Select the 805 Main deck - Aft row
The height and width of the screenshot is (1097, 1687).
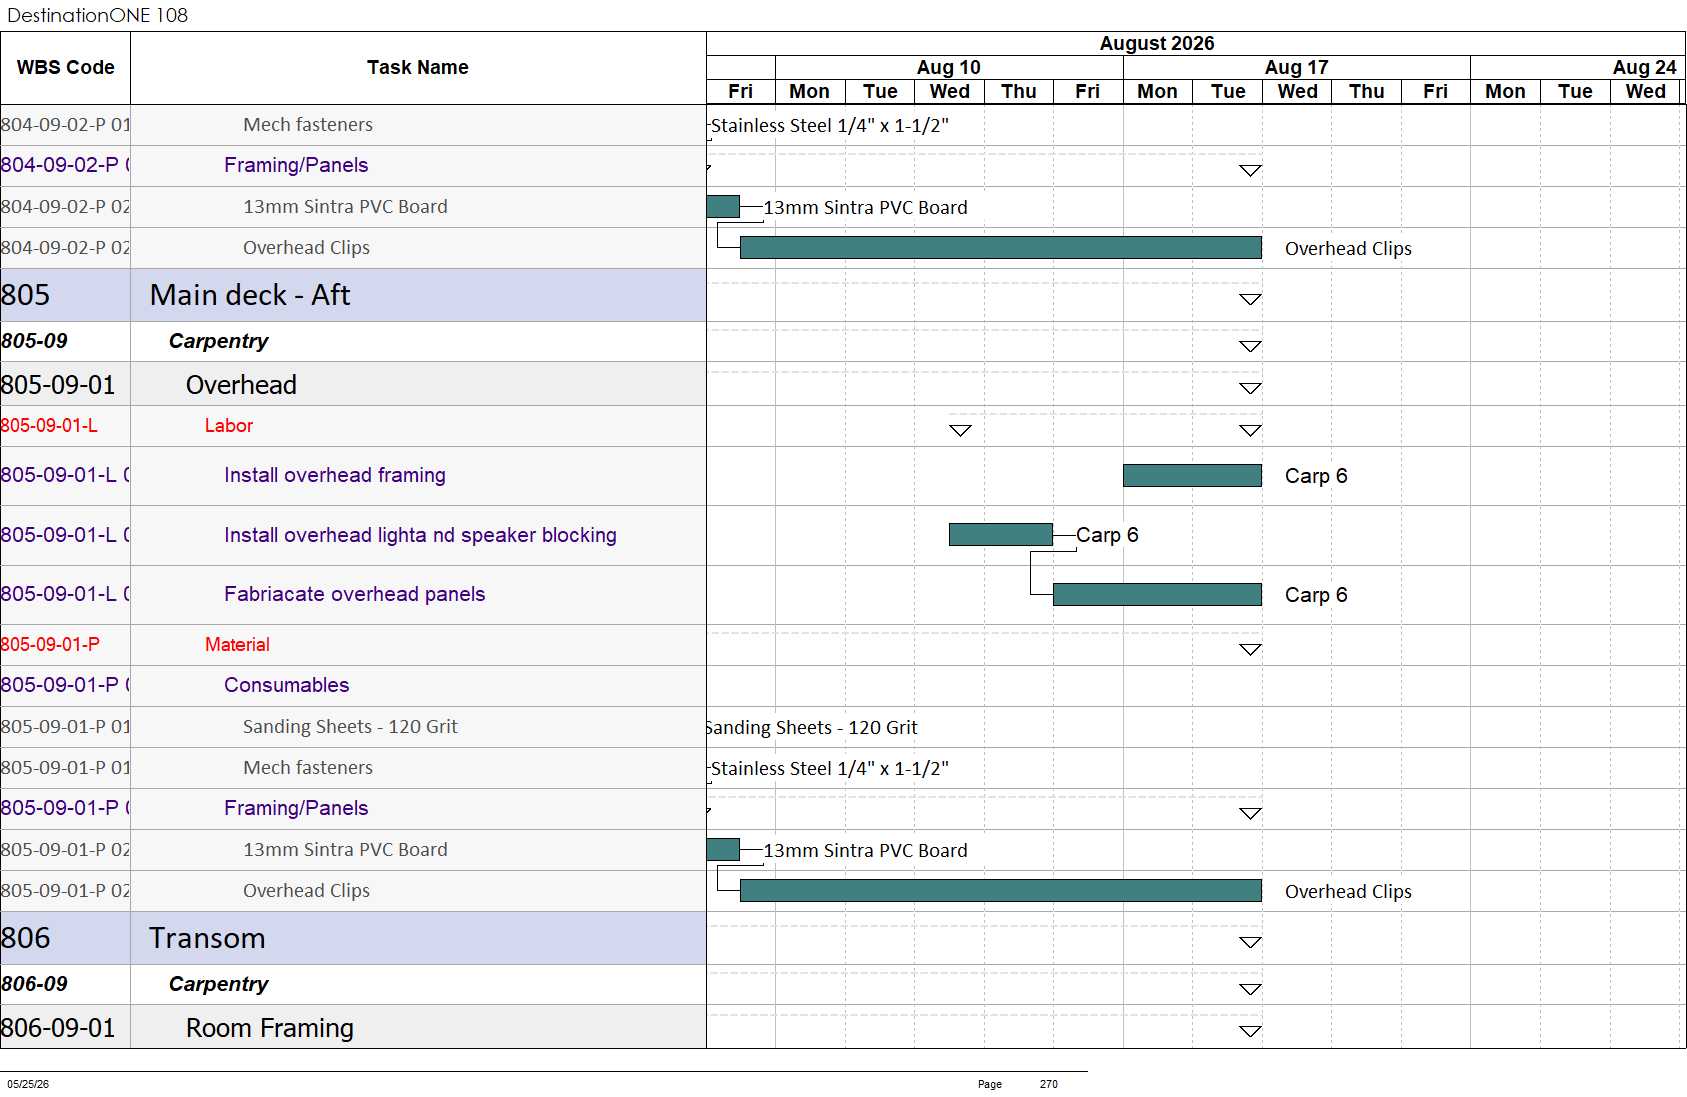353,295
